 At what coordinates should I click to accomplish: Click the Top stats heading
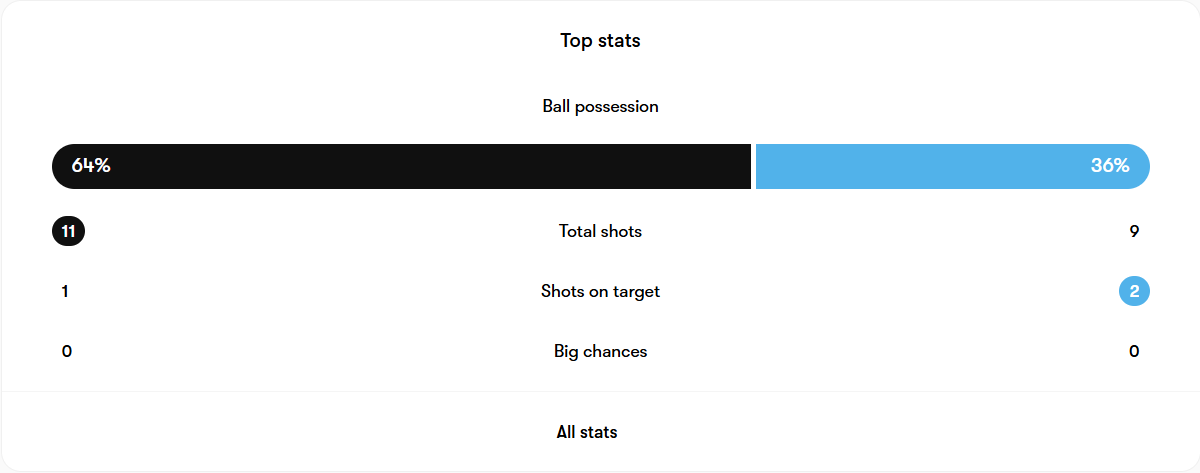(x=600, y=41)
